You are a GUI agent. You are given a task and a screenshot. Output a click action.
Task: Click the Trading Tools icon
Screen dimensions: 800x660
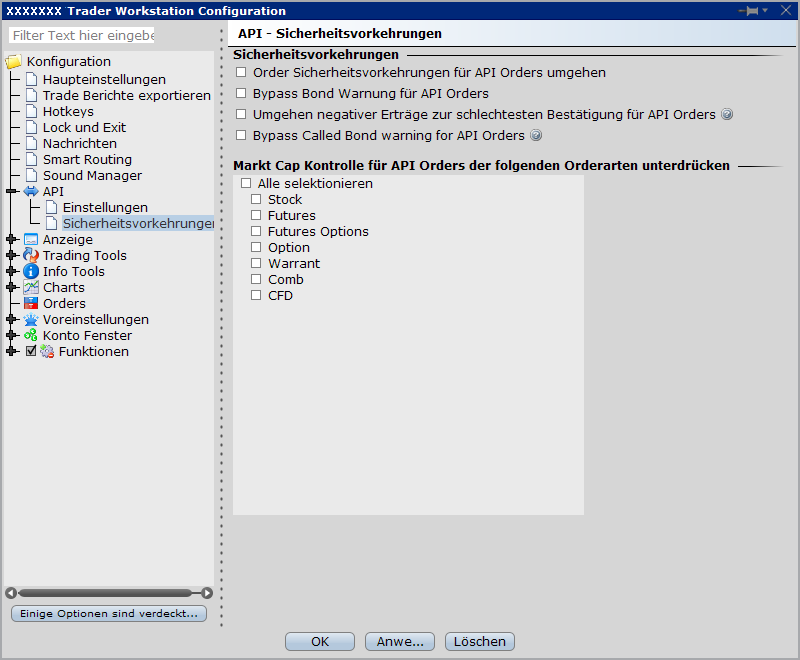(x=31, y=256)
